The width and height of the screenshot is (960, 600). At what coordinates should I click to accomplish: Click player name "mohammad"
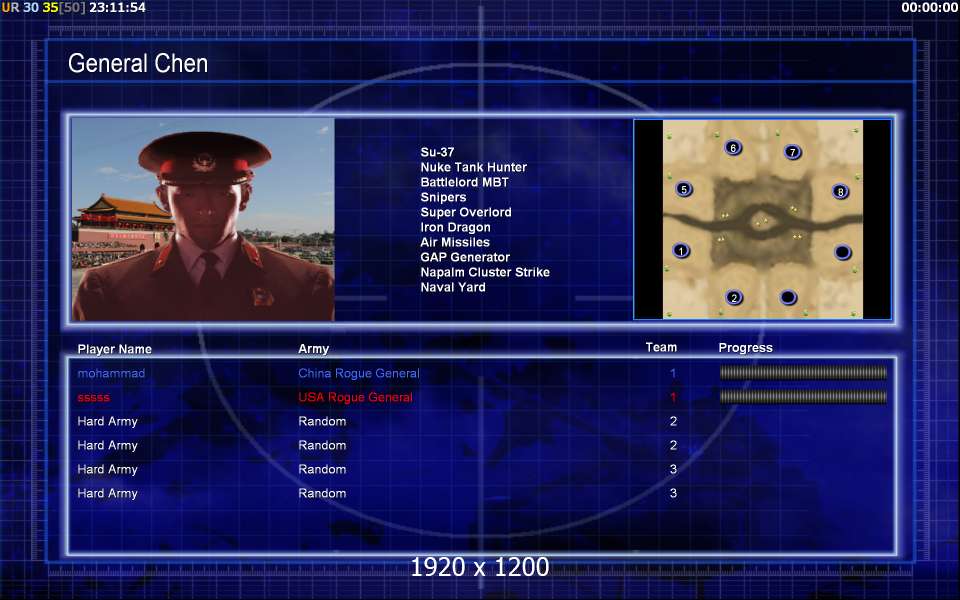pos(111,373)
